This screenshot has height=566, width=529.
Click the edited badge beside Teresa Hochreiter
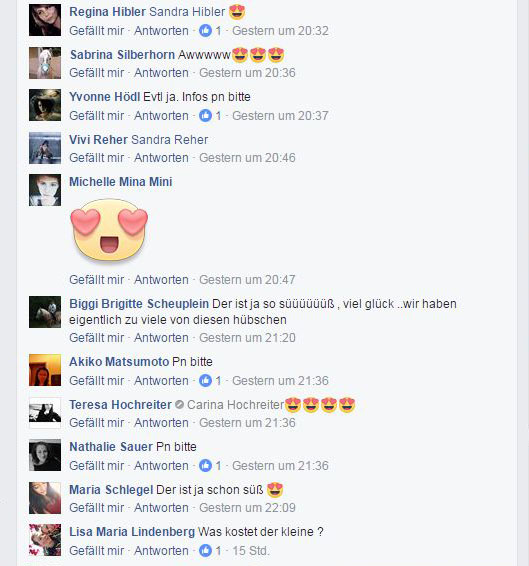point(179,405)
